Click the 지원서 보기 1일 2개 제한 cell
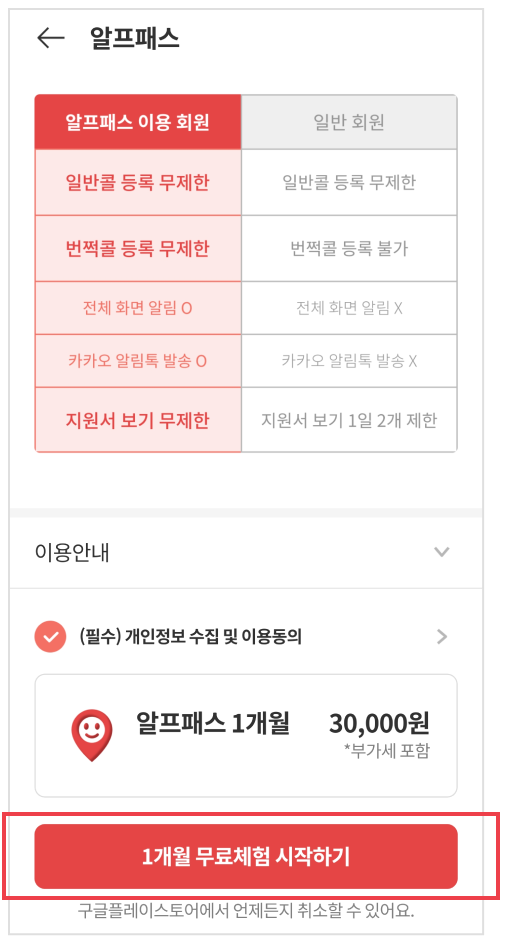505x942 pixels. click(349, 420)
